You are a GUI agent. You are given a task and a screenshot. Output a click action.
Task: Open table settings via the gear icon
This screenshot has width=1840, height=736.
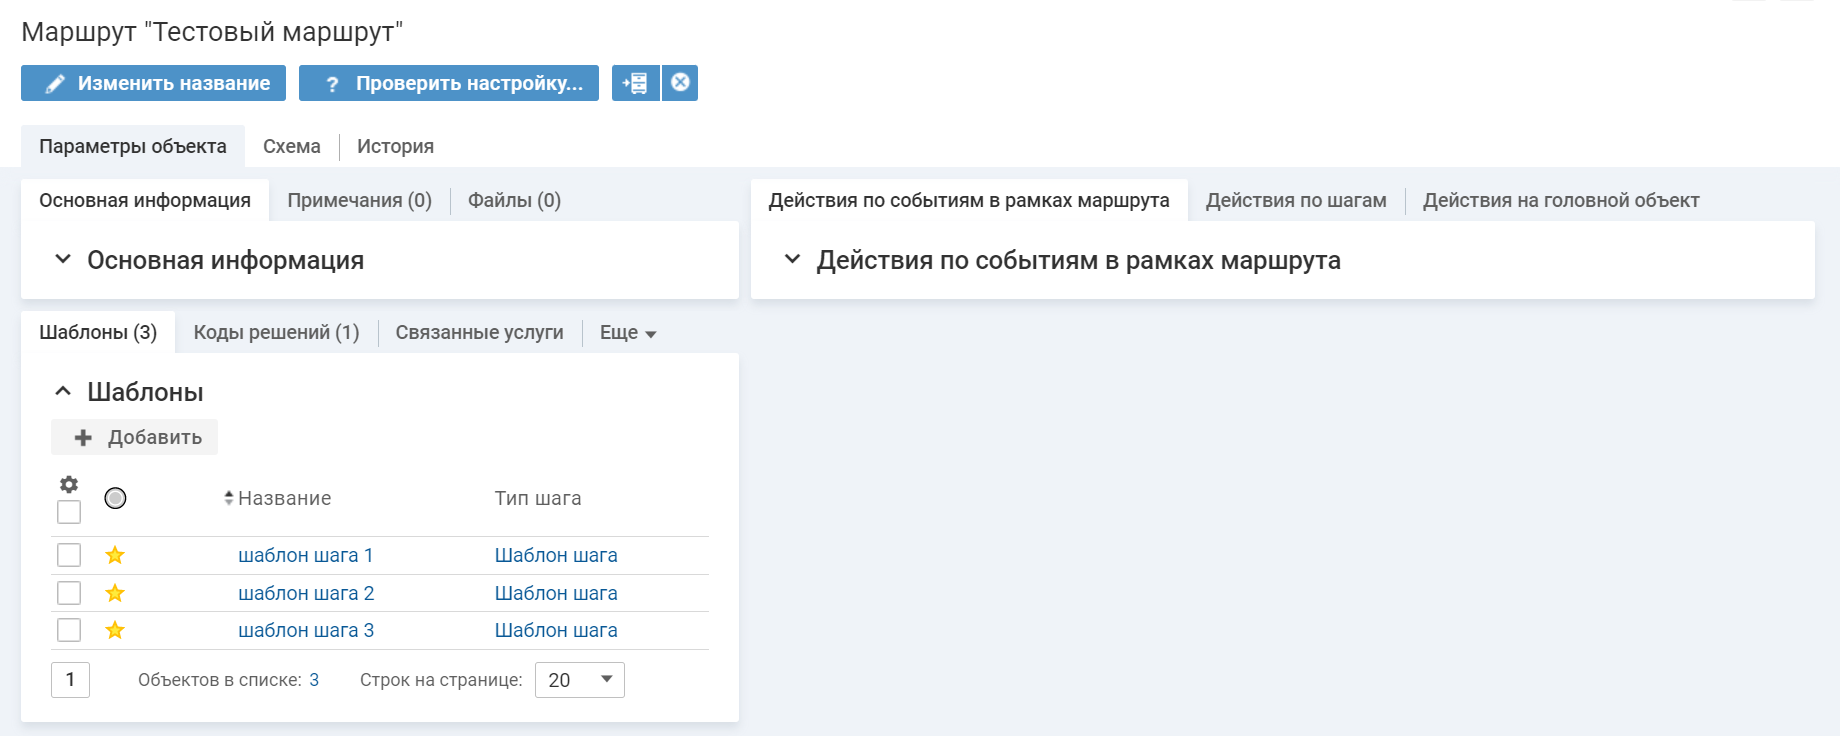click(69, 485)
